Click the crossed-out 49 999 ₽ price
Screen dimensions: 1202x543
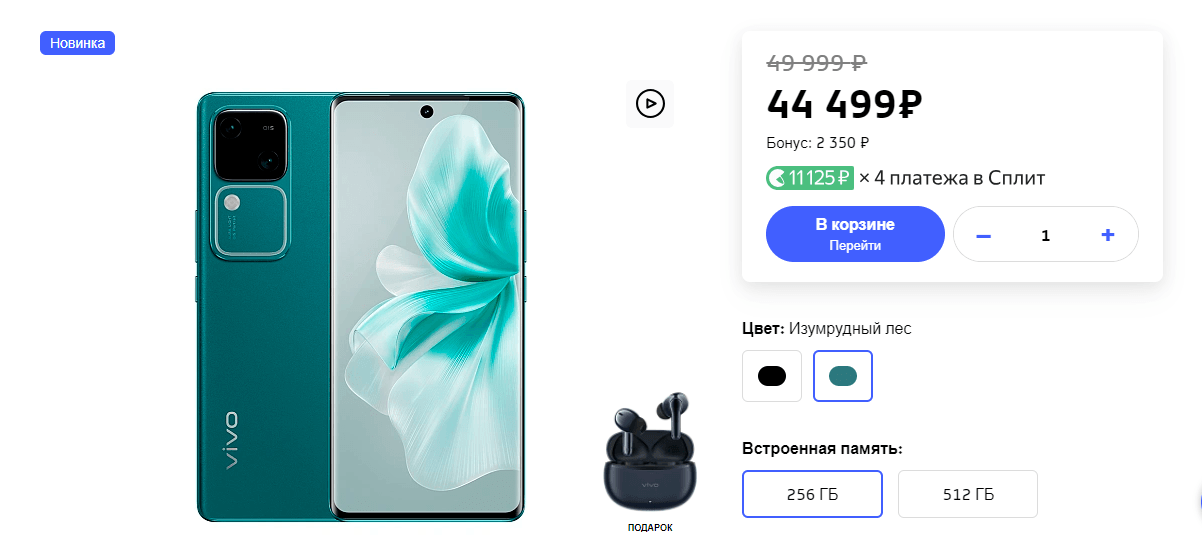(x=816, y=62)
